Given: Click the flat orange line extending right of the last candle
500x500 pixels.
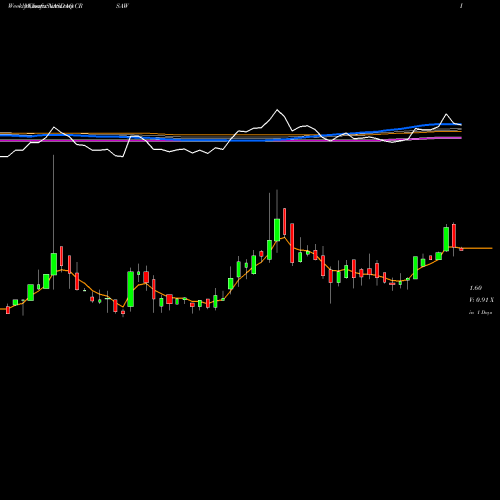Looking at the screenshot, I should pyautogui.click(x=478, y=248).
